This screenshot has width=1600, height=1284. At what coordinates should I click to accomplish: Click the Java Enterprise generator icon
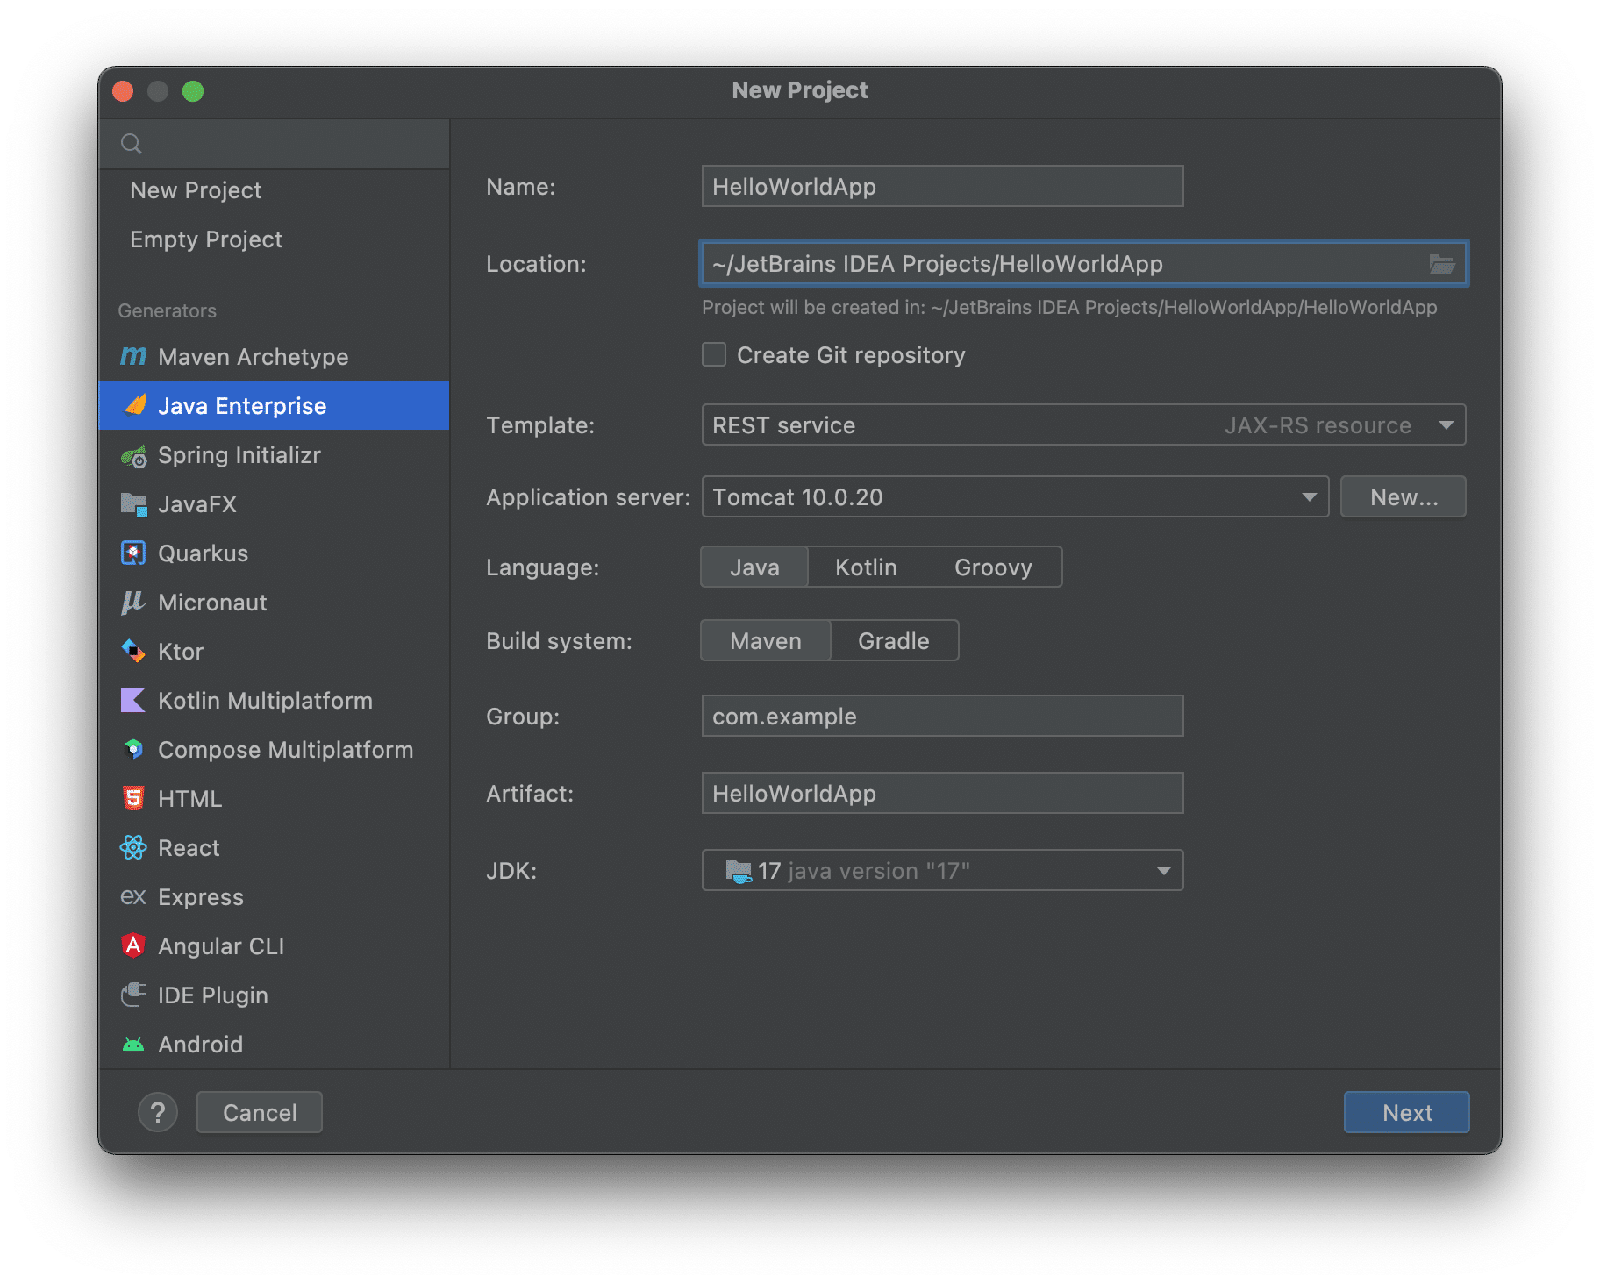134,405
